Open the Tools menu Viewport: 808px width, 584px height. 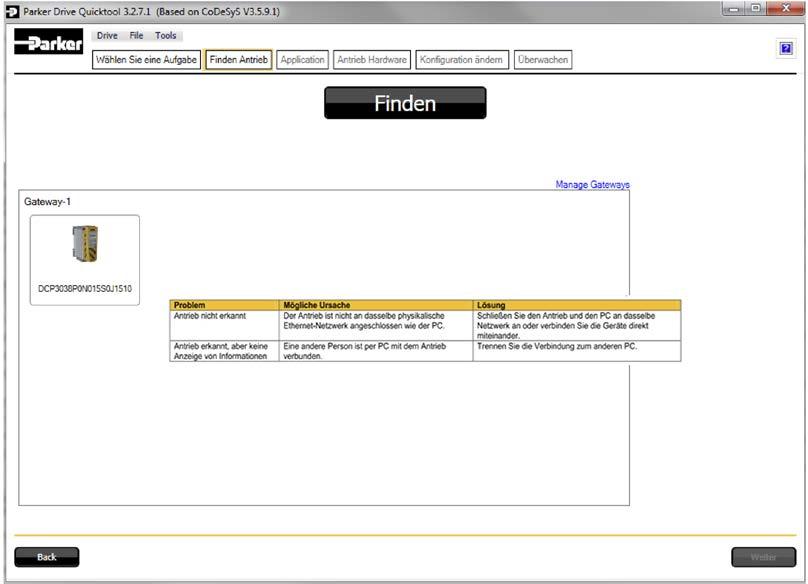click(165, 36)
